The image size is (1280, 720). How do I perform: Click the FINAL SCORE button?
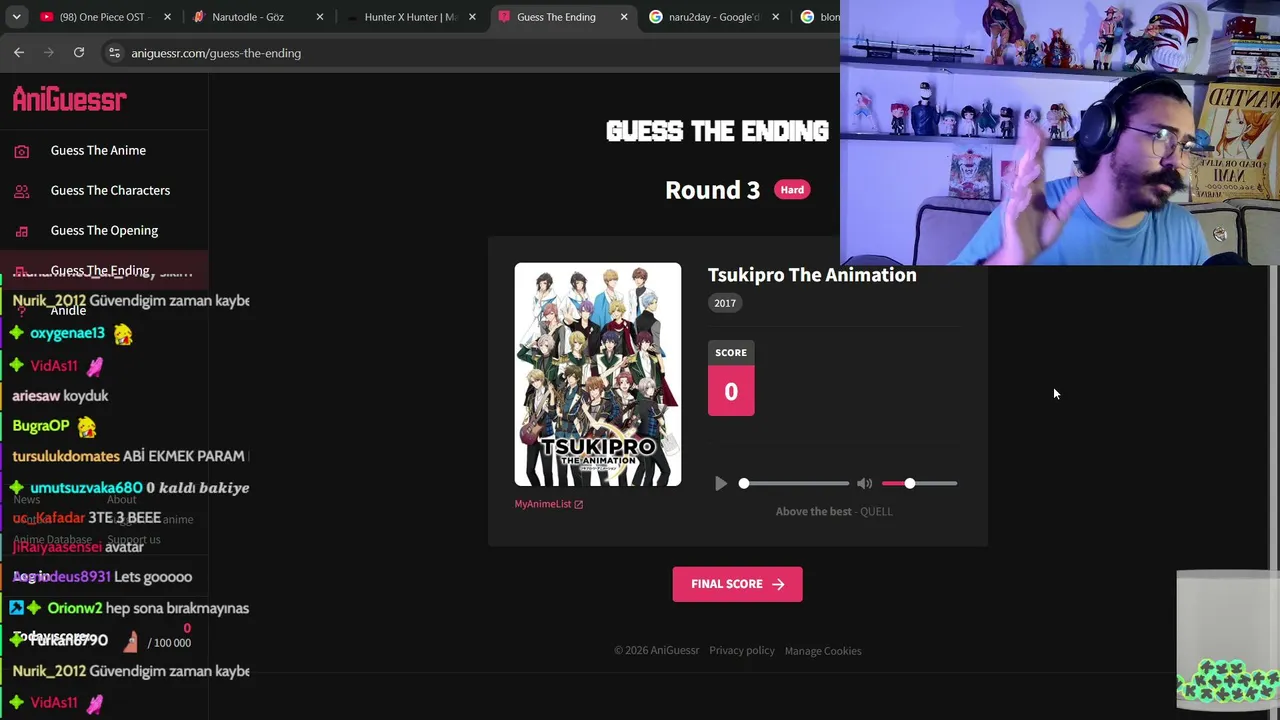737,584
